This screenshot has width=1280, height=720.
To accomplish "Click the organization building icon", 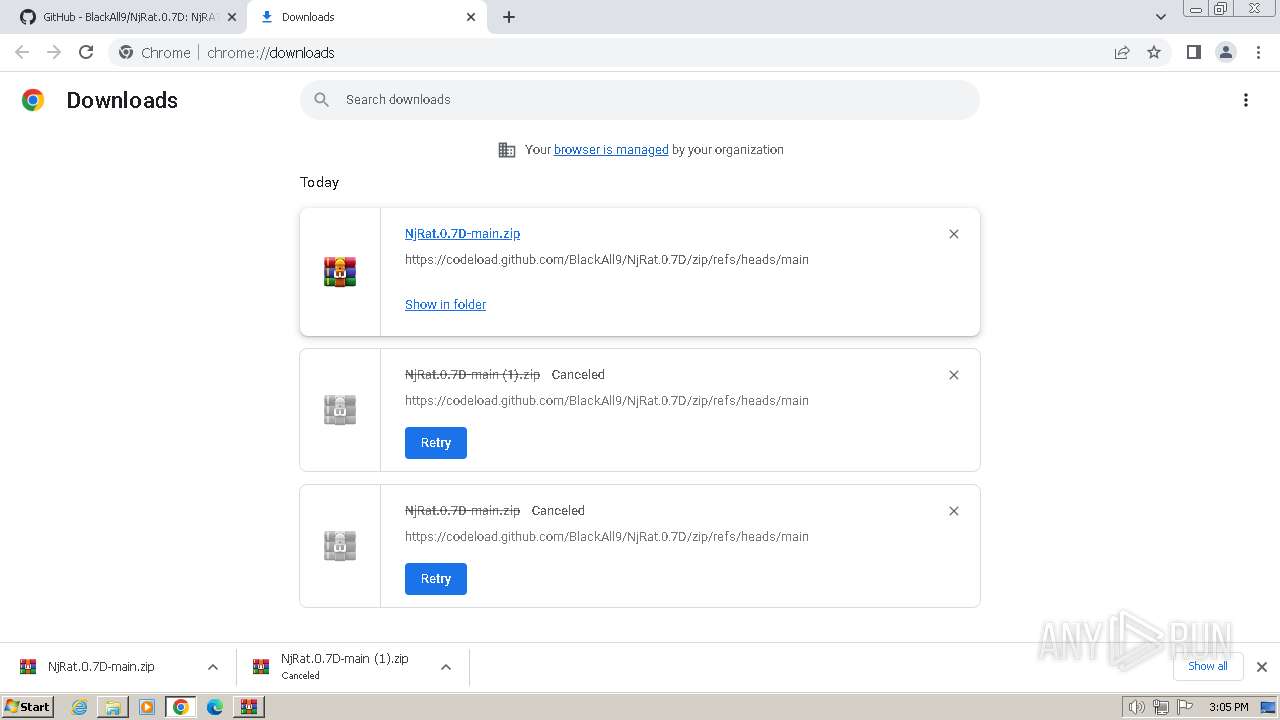I will [x=507, y=150].
